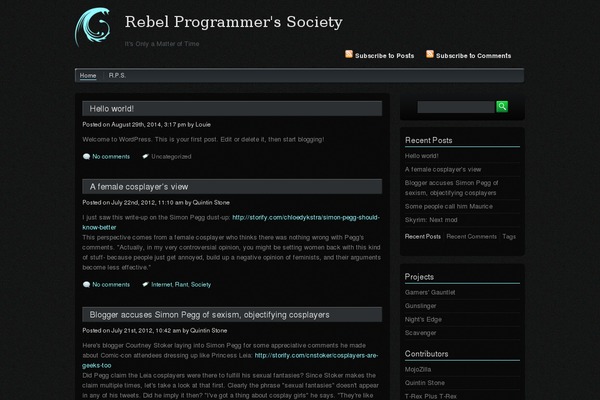Open Skyrim: Next mod recent post

point(431,220)
